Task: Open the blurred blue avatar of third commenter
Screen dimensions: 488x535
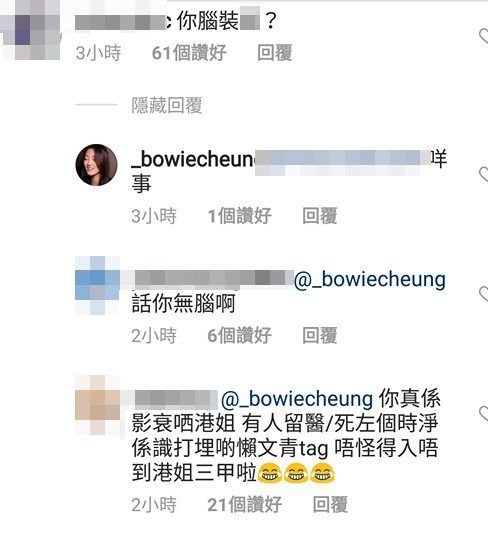Action: [97, 285]
